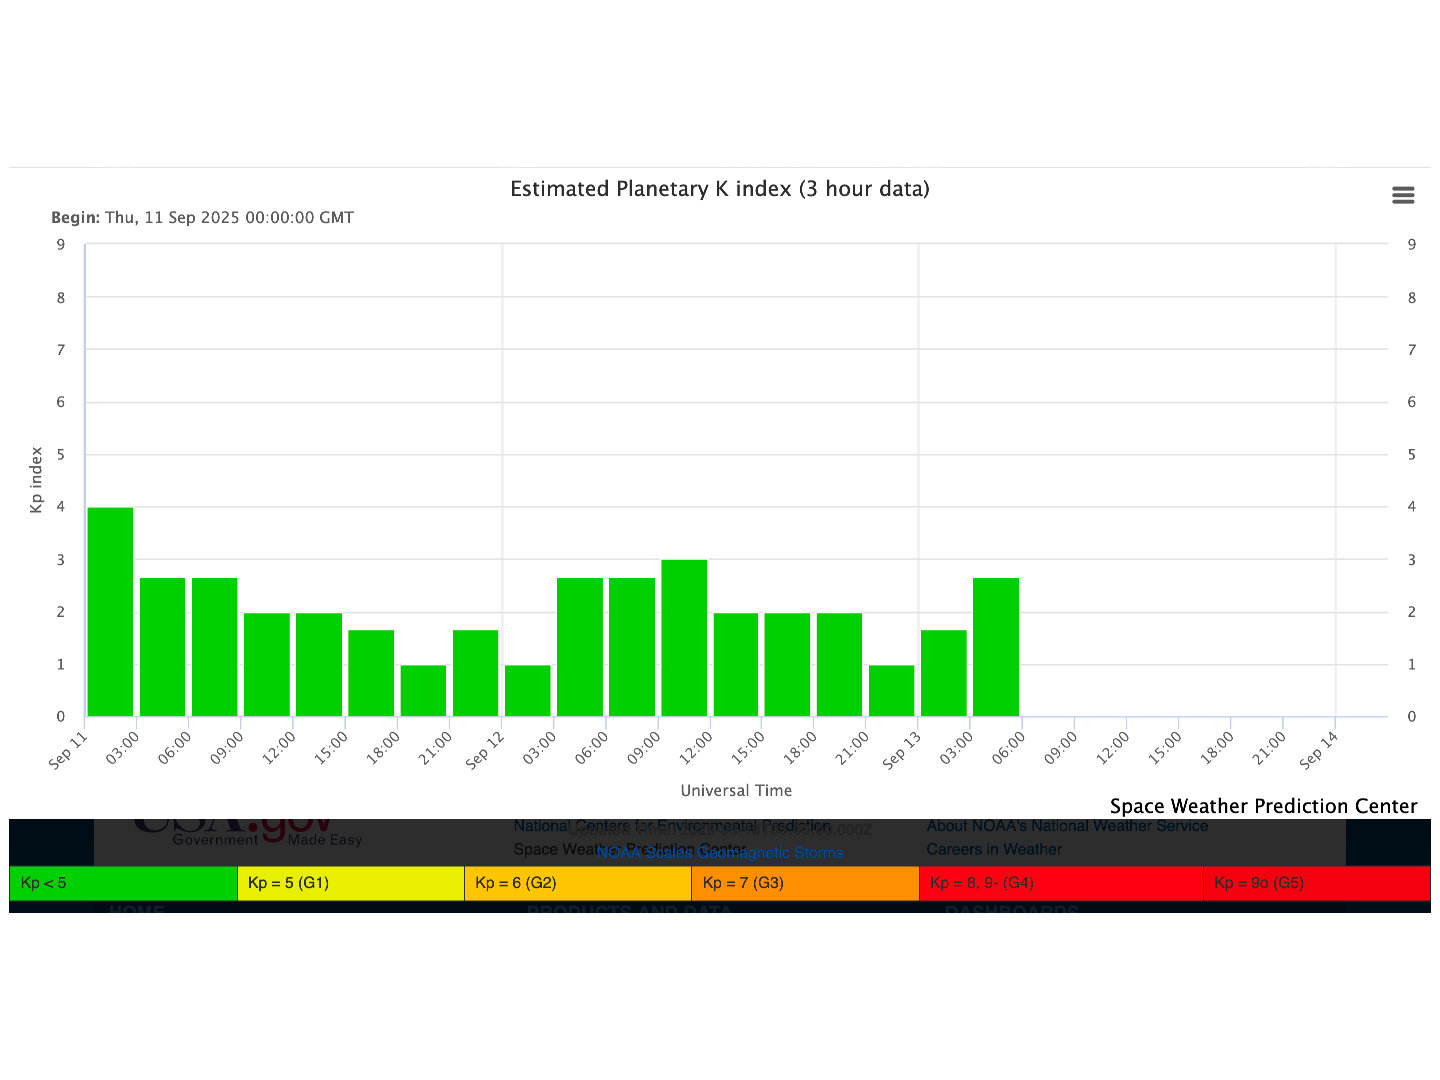Viewport: 1440px width, 1080px height.
Task: Open the Careers in Weather link
Action: click(x=994, y=849)
